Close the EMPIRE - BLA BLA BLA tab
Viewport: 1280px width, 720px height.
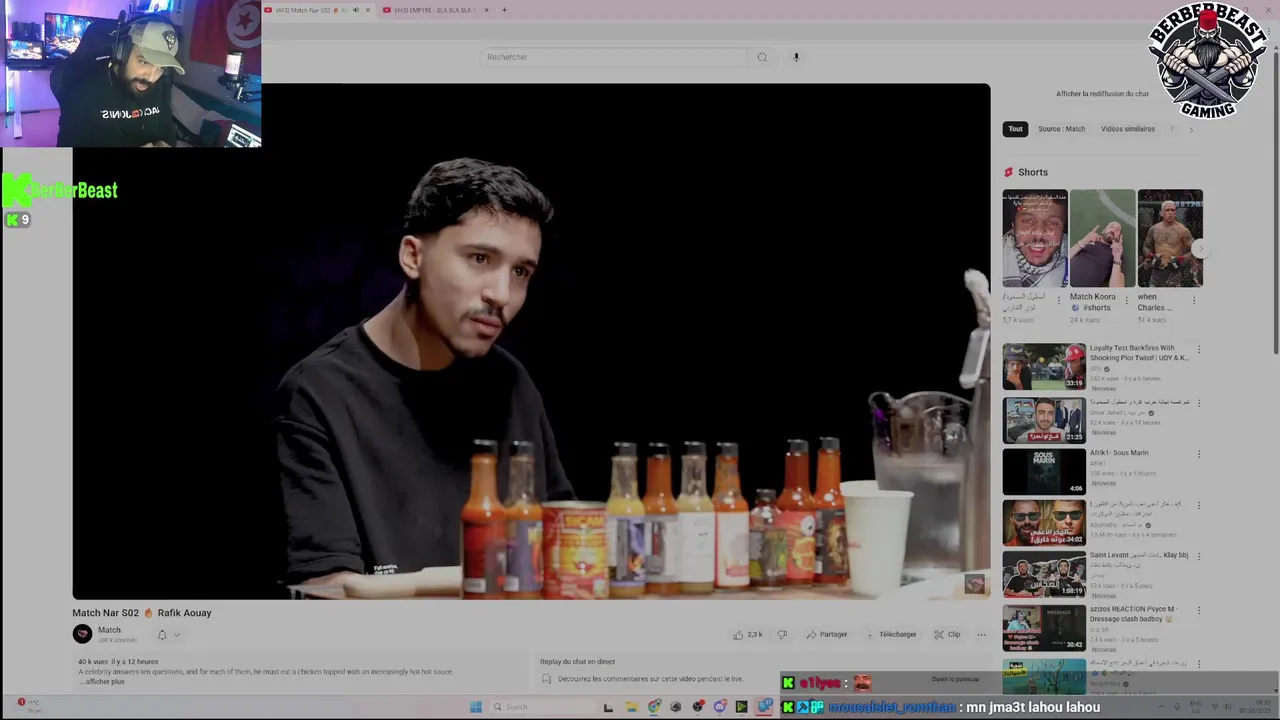(x=486, y=10)
